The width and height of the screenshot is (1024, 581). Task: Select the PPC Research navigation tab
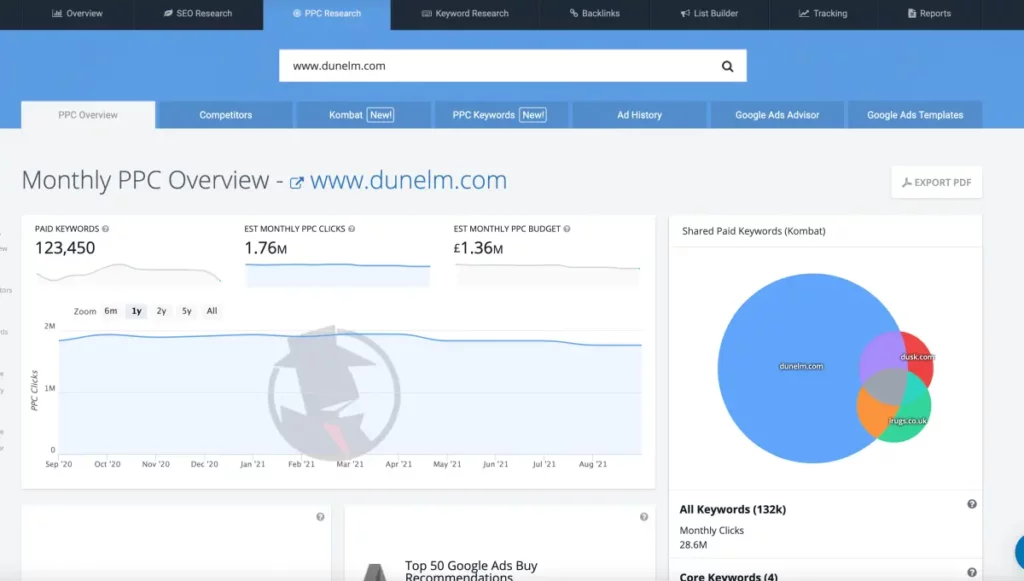[x=327, y=14]
